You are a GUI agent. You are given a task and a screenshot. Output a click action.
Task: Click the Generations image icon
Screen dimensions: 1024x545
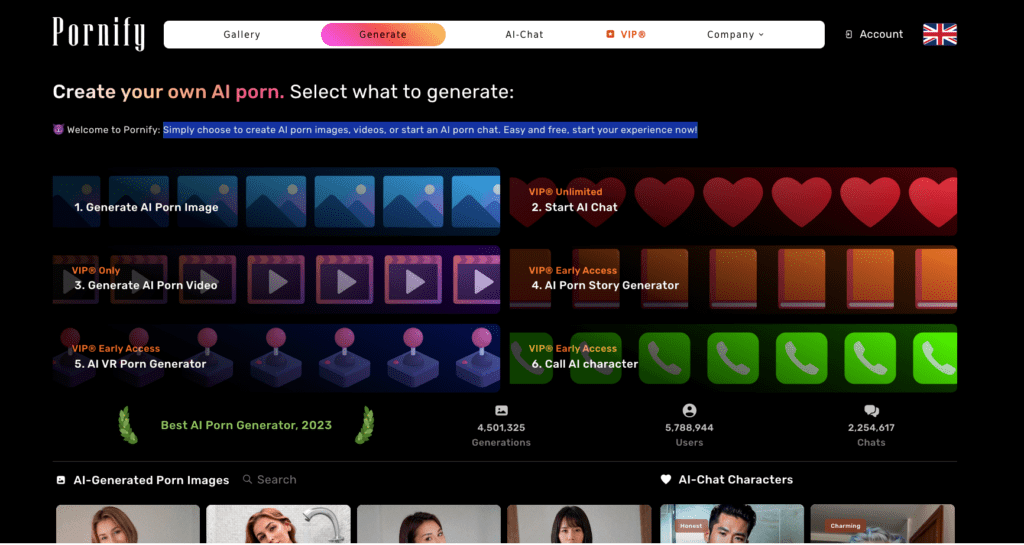(x=502, y=411)
